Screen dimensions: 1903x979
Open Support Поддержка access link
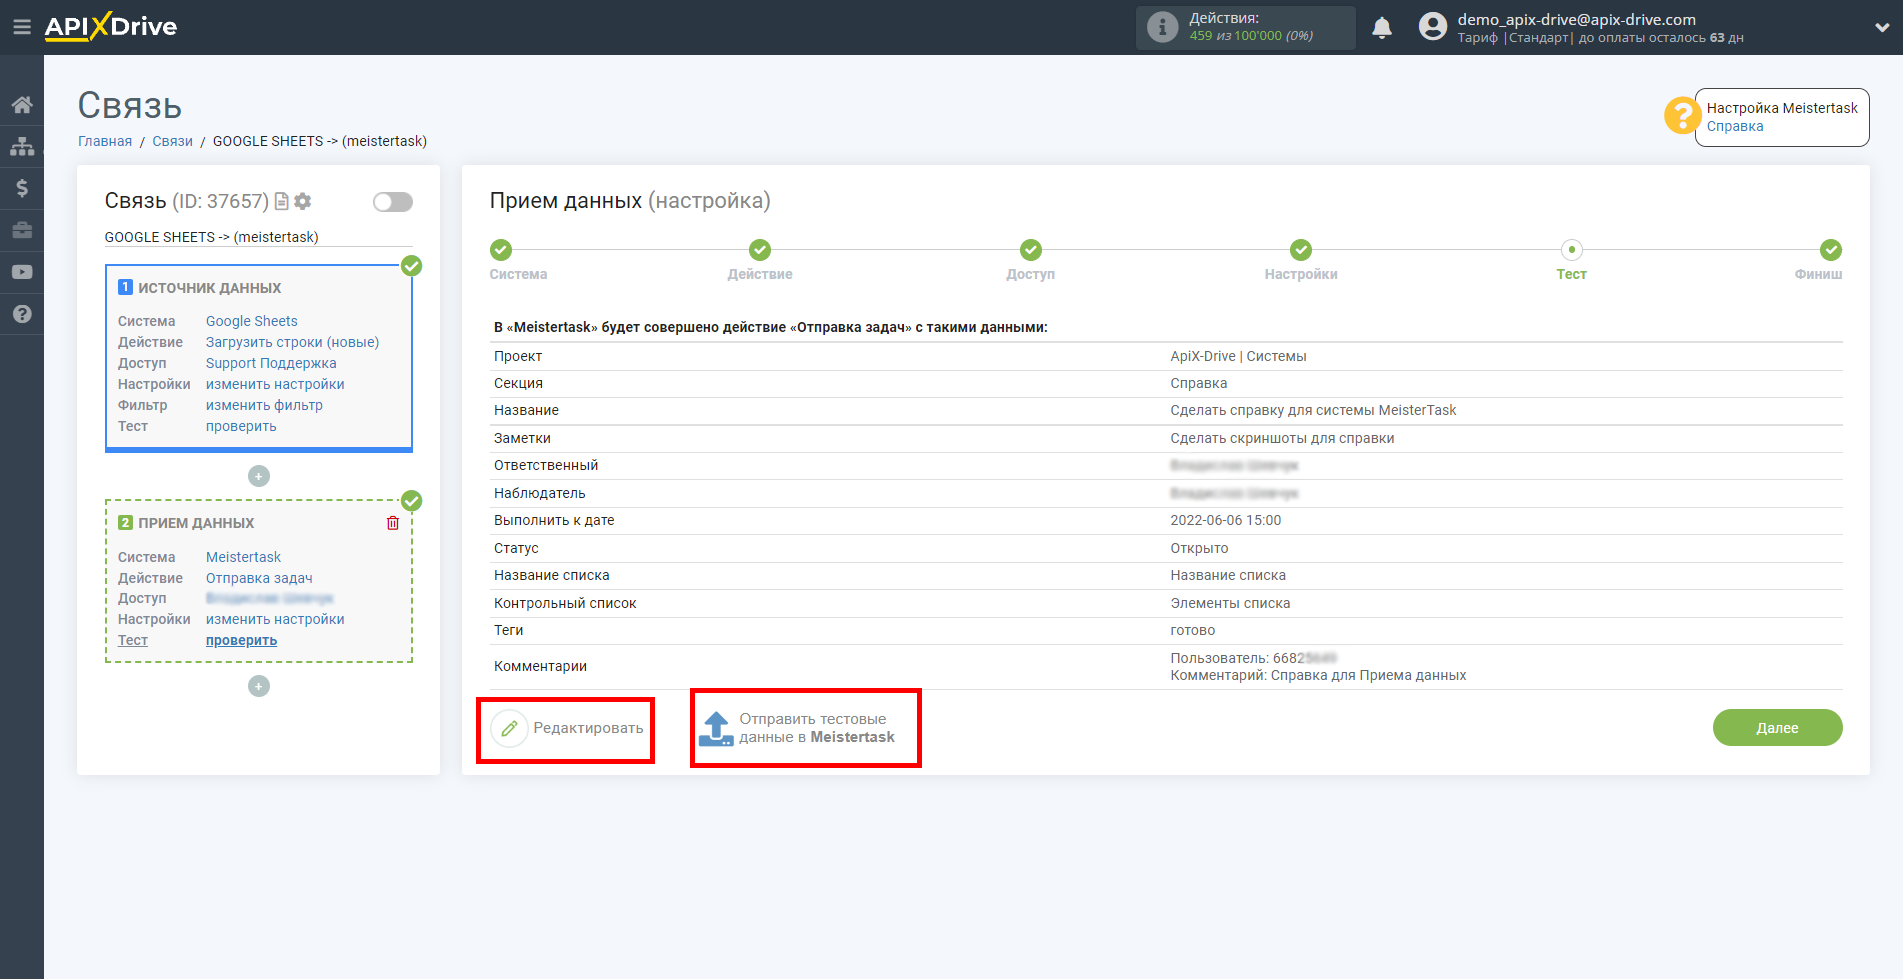point(271,363)
